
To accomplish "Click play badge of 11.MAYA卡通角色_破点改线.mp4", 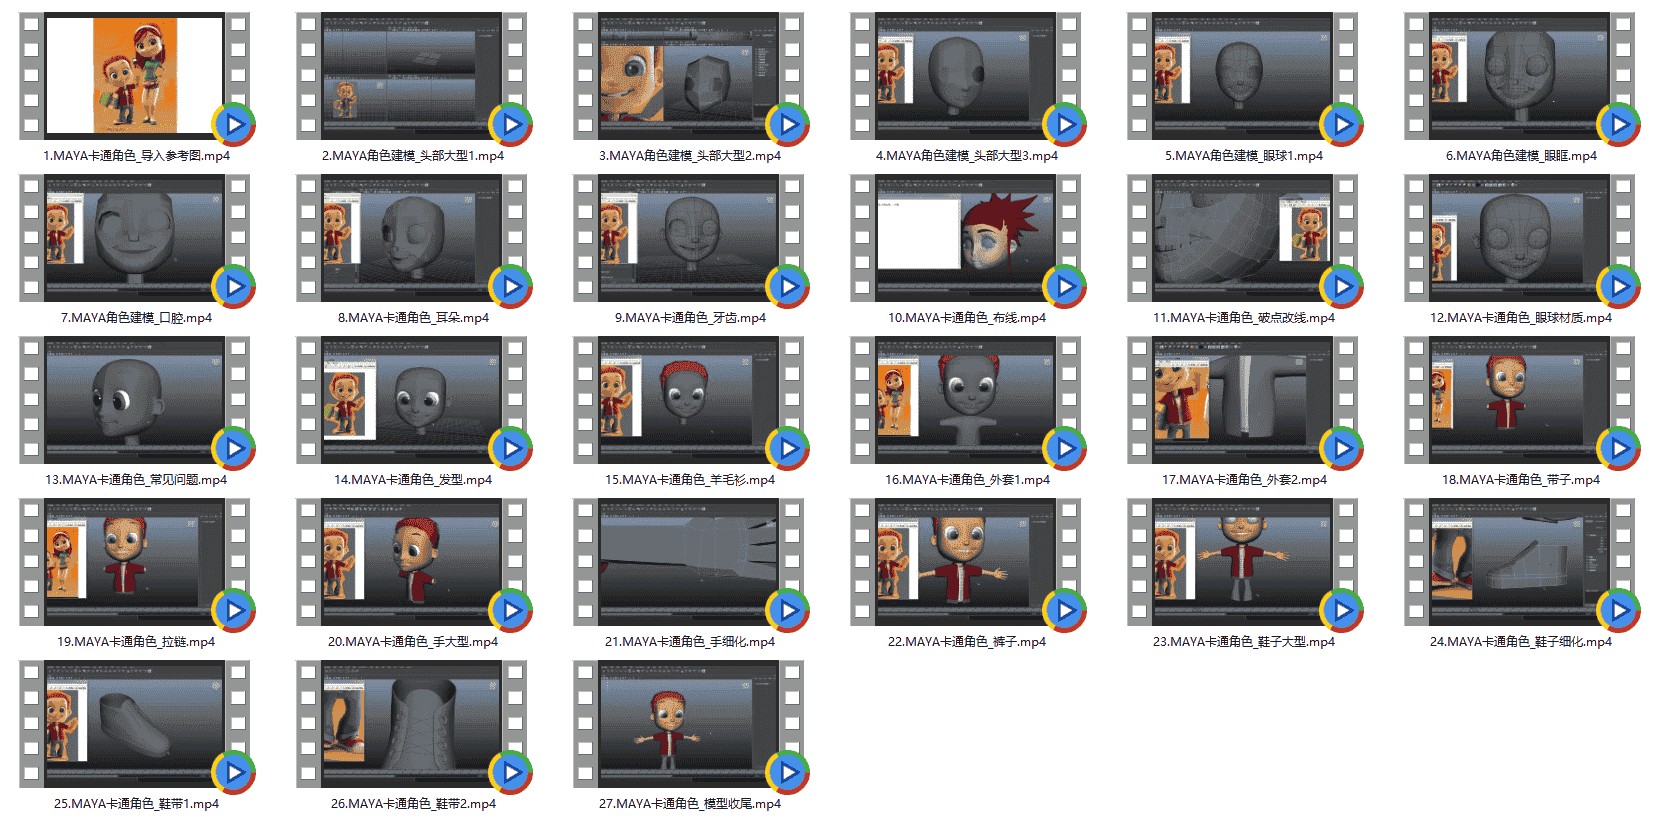I will [x=1342, y=287].
